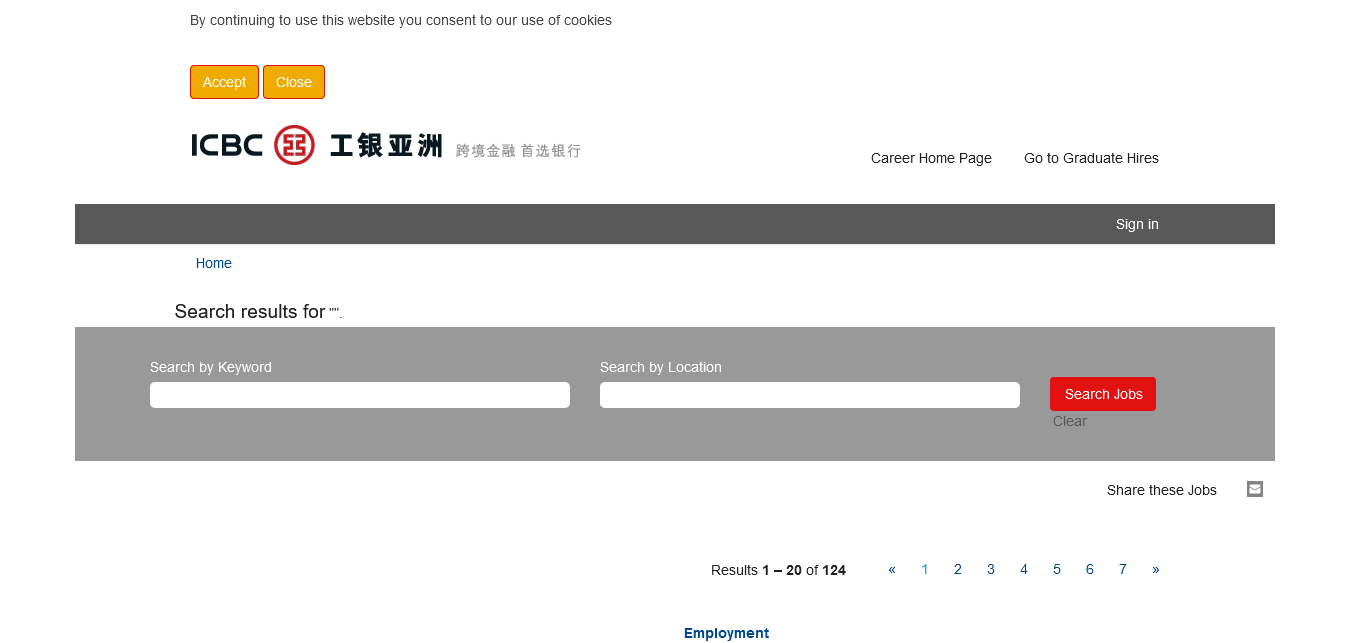
Task: Click Sign in on the gray bar
Action: coord(1137,224)
